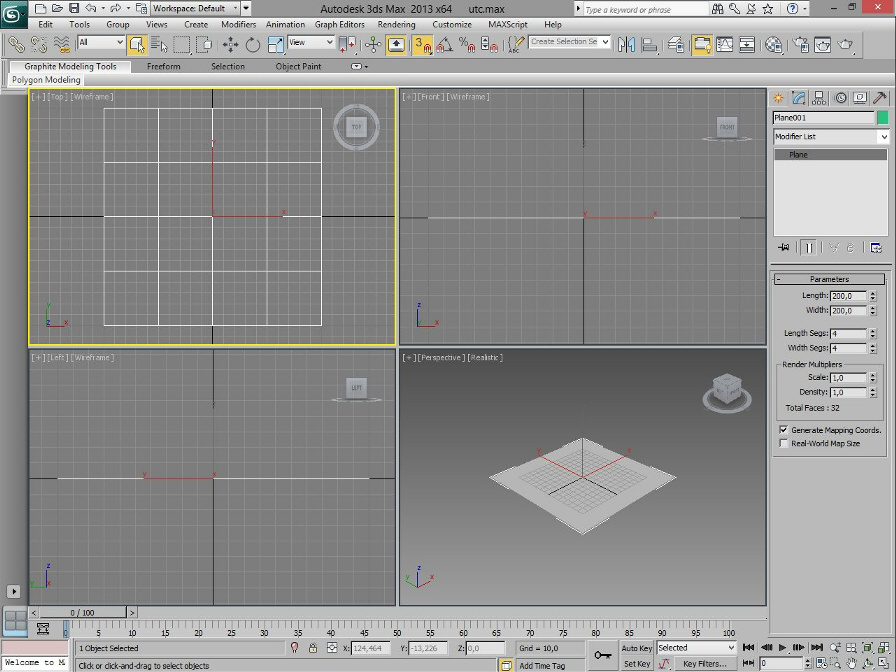Viewport: 896px width, 672px height.
Task: Click the Set Keys key icon button
Action: pyautogui.click(x=603, y=655)
